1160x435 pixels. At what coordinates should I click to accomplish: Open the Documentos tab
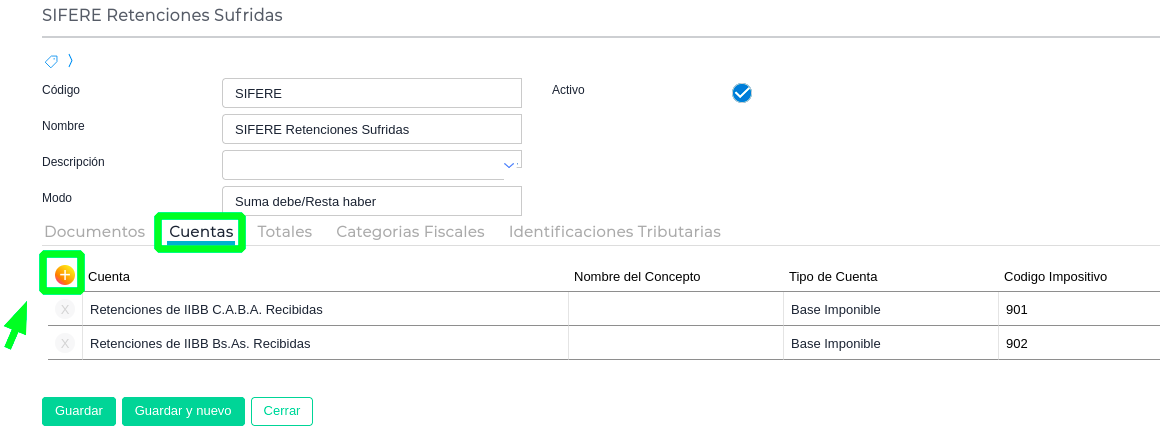pyautogui.click(x=95, y=232)
